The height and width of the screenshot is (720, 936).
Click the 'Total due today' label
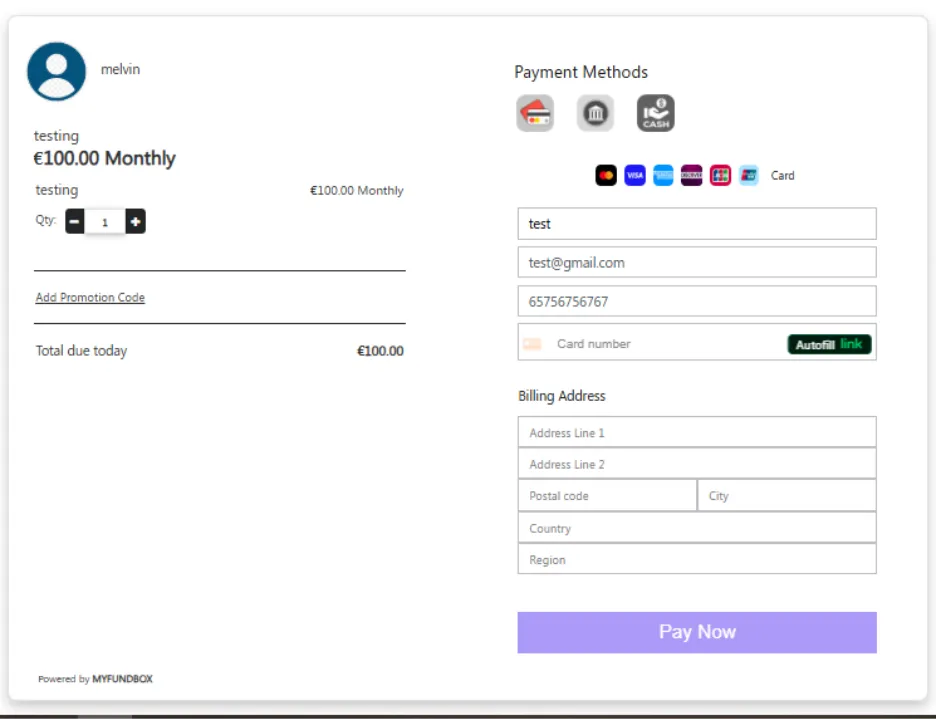coord(81,350)
